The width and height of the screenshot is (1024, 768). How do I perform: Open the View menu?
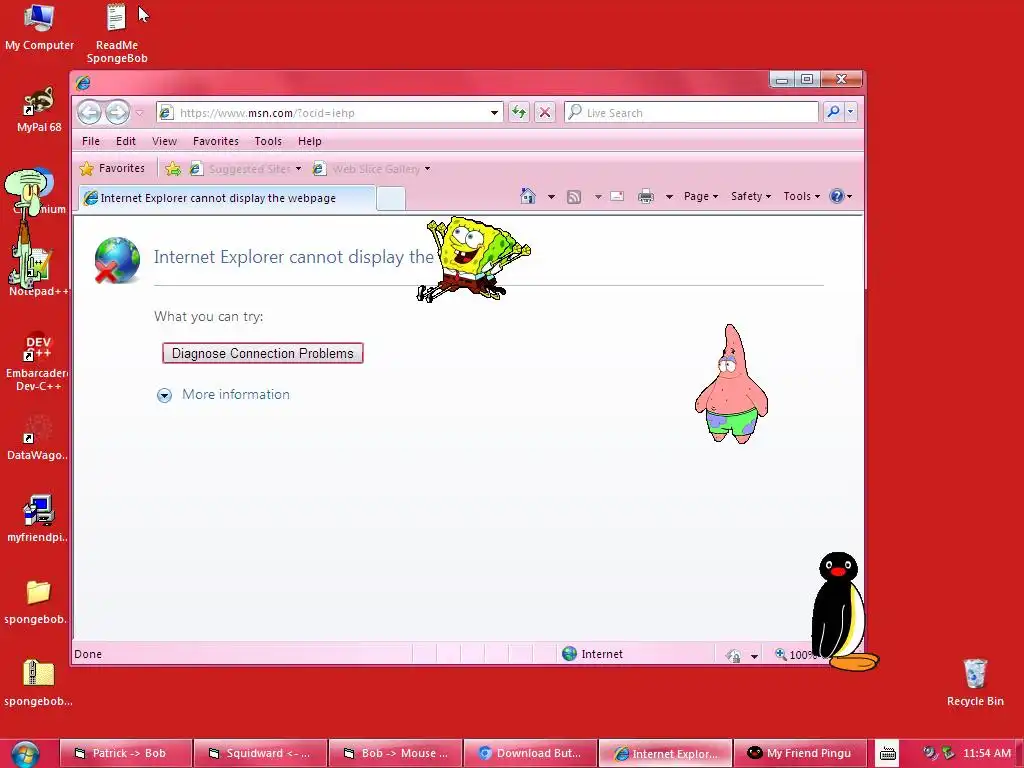[165, 141]
